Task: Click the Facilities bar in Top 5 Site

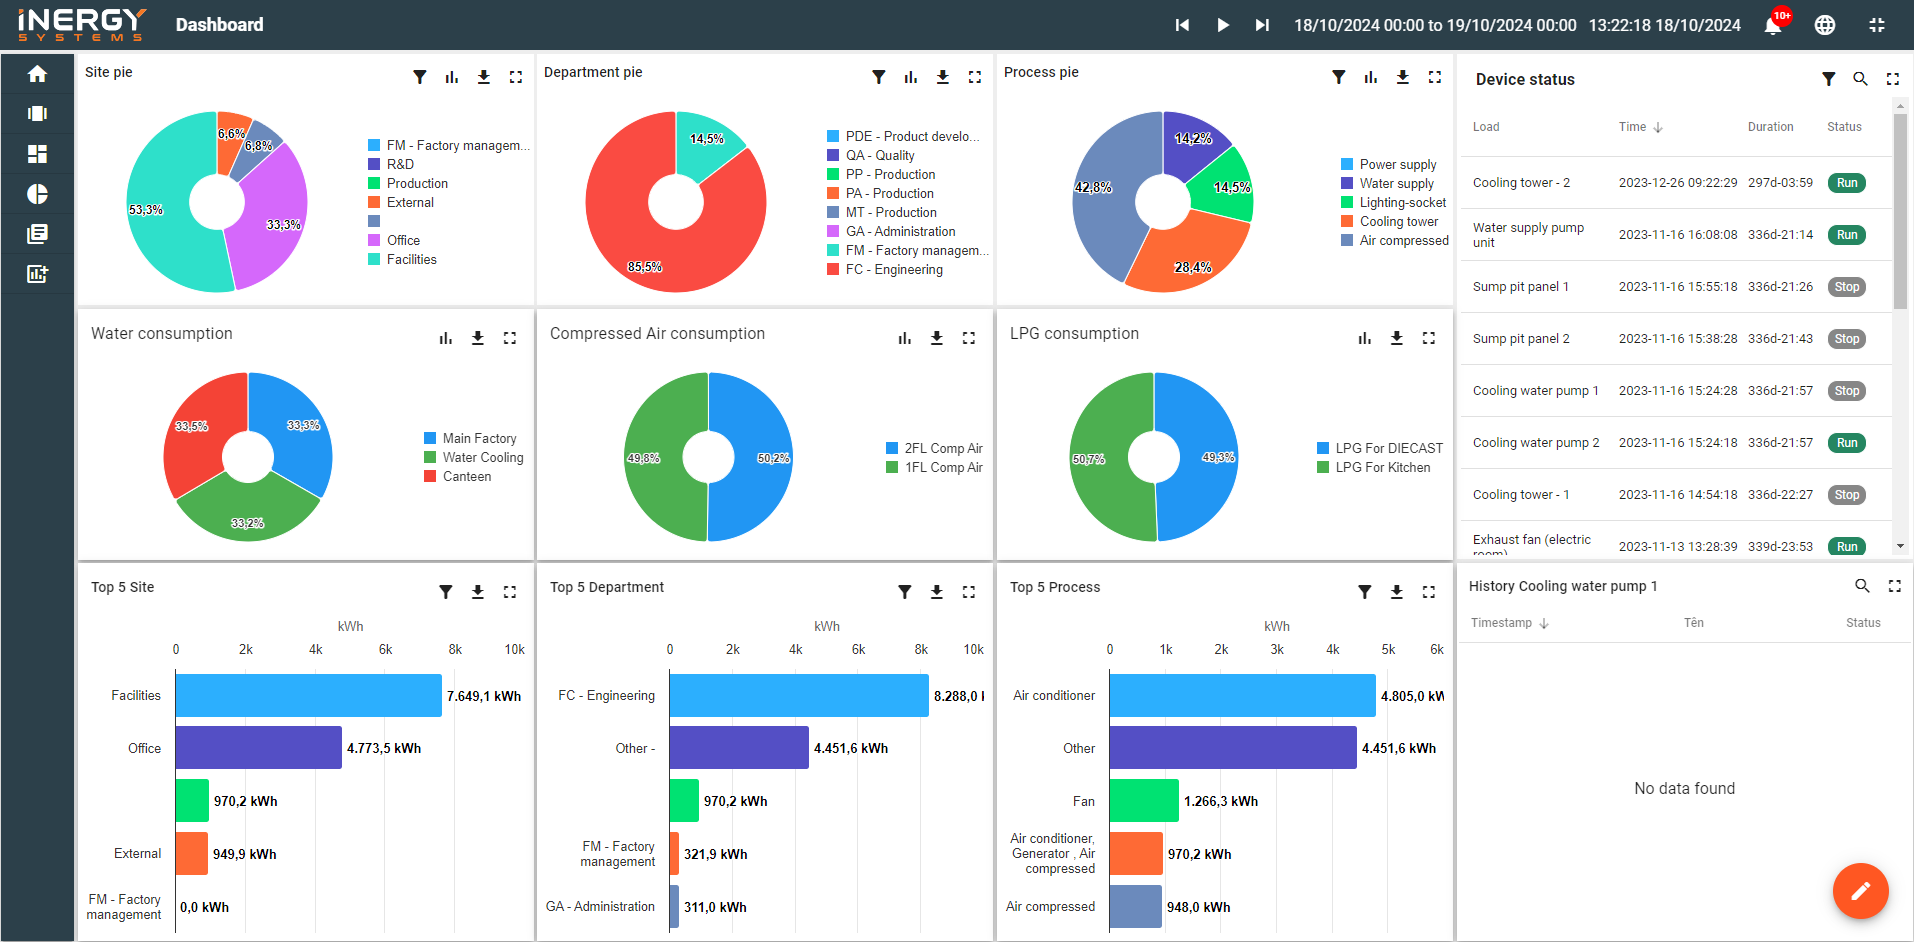Action: click(308, 695)
